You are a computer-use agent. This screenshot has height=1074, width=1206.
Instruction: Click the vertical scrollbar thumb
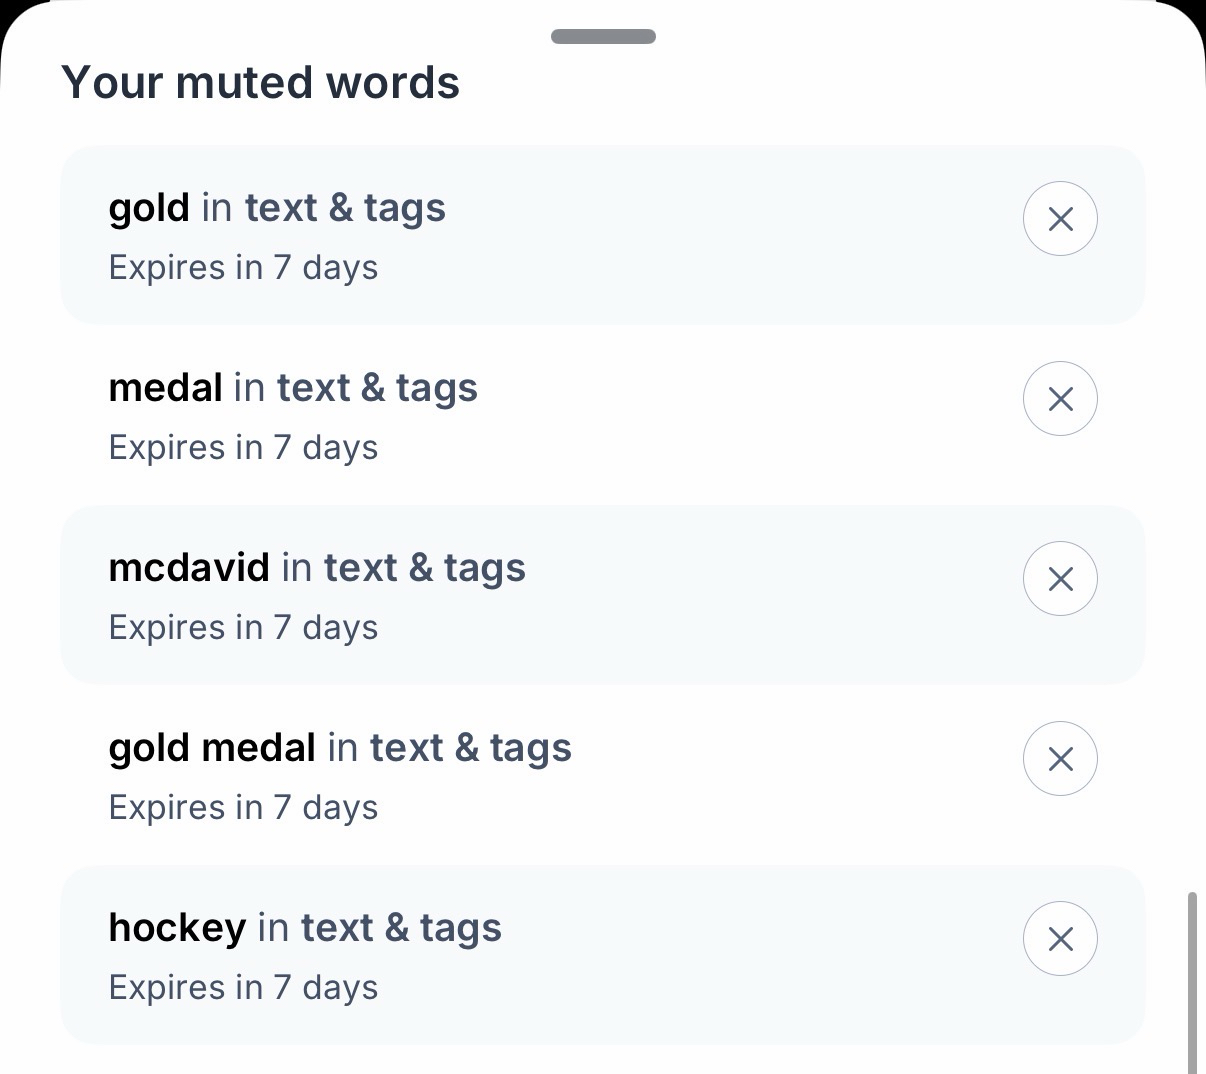pyautogui.click(x=1191, y=980)
